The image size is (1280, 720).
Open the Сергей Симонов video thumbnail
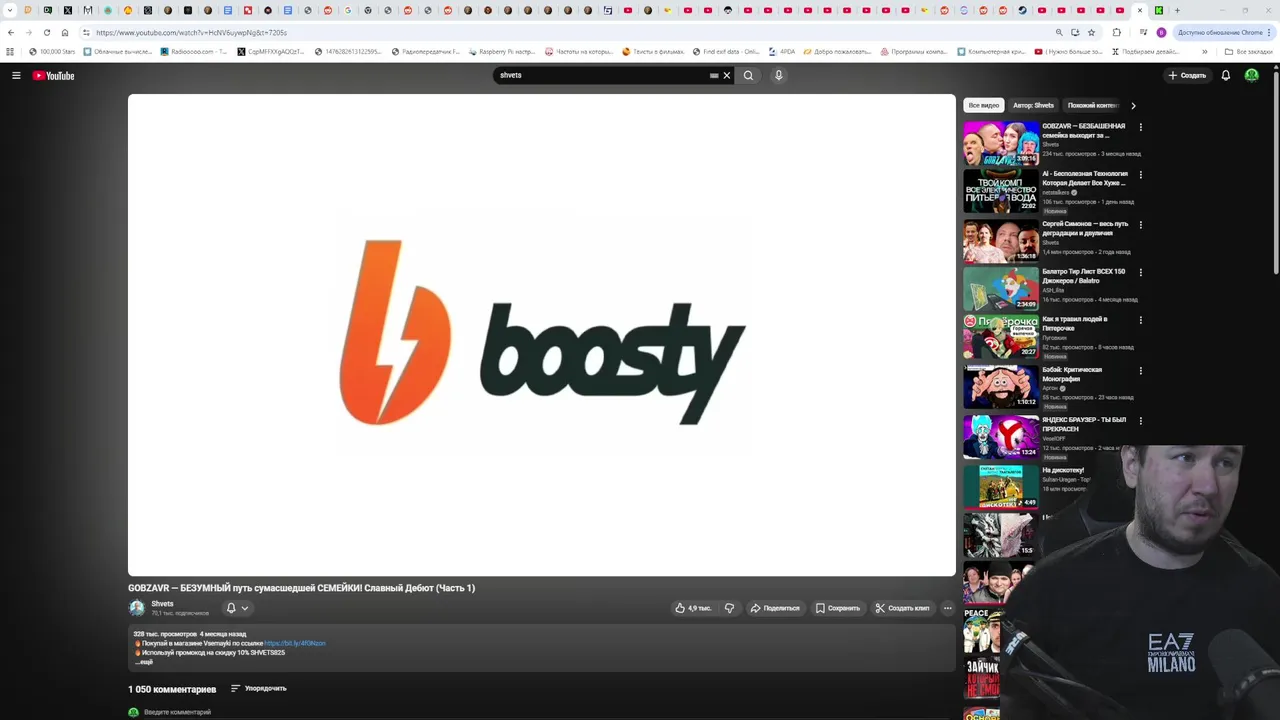pyautogui.click(x=1001, y=241)
